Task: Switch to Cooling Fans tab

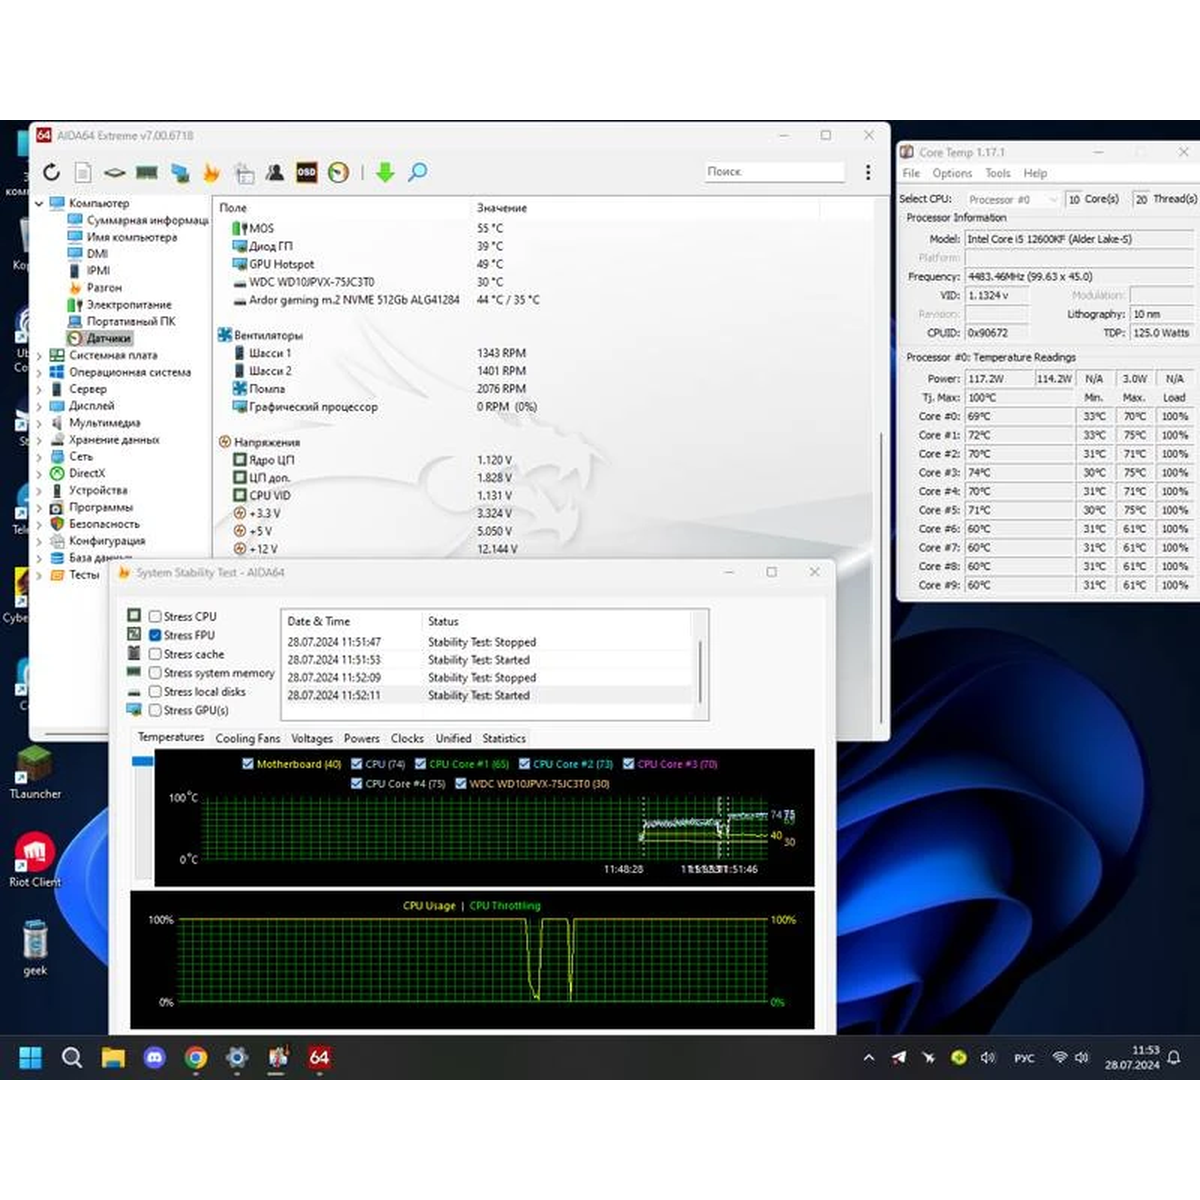Action: [248, 738]
